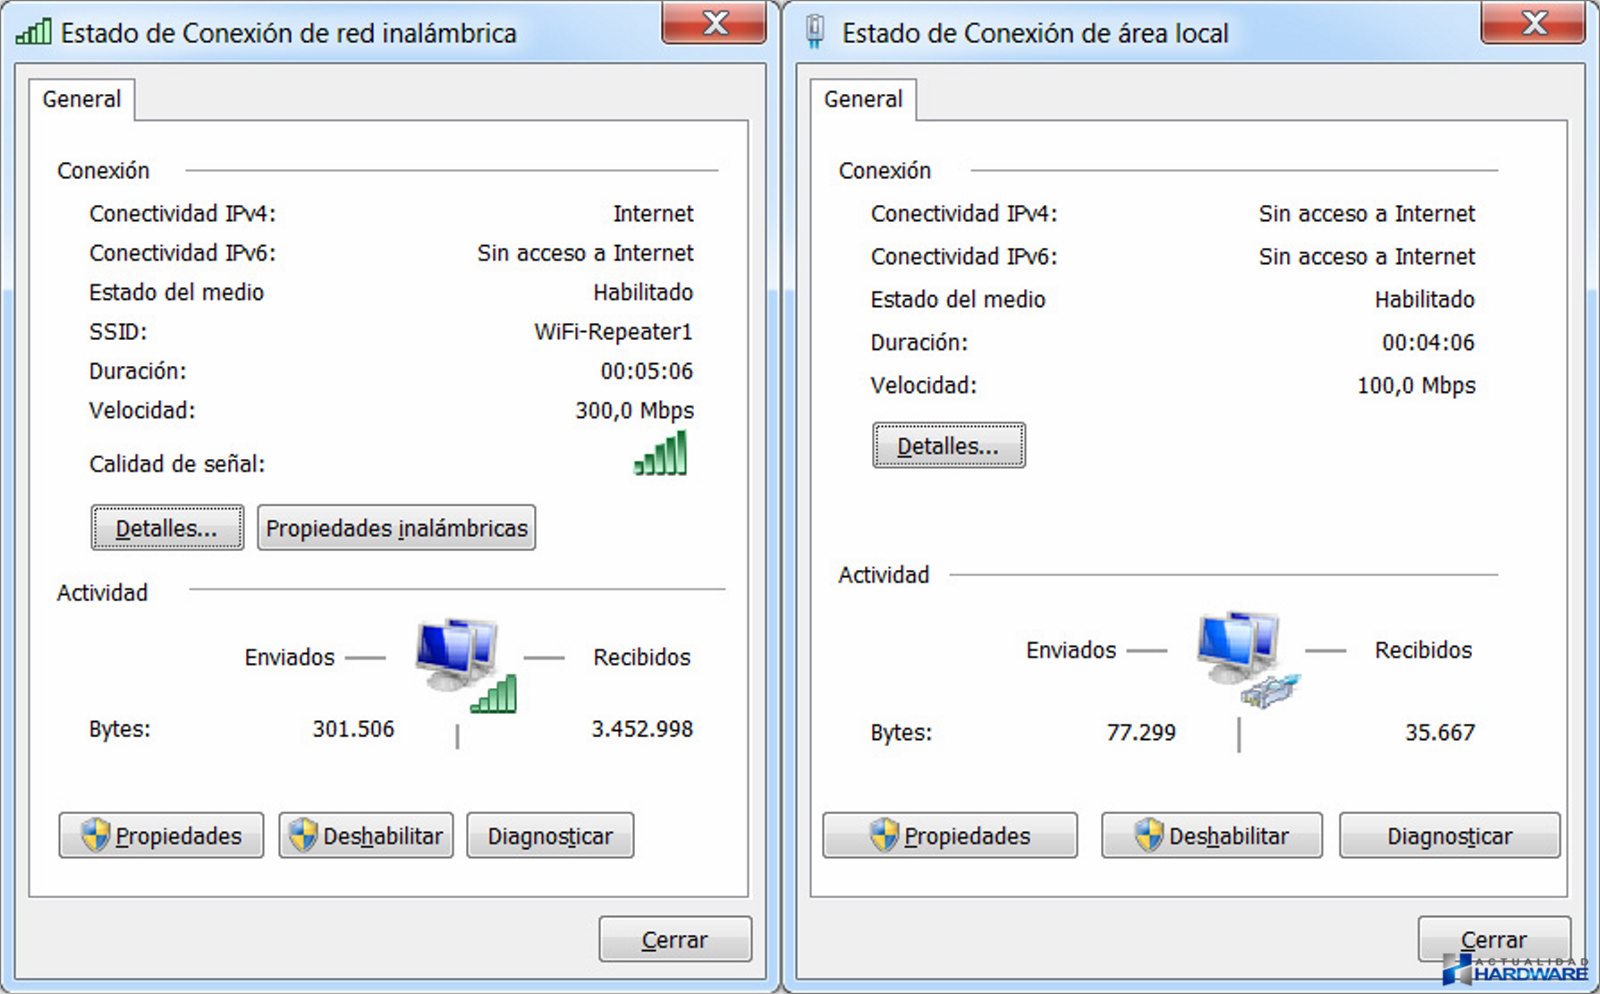Click the wireless signal icon in left title bar
The width and height of the screenshot is (1600, 994).
[33, 32]
